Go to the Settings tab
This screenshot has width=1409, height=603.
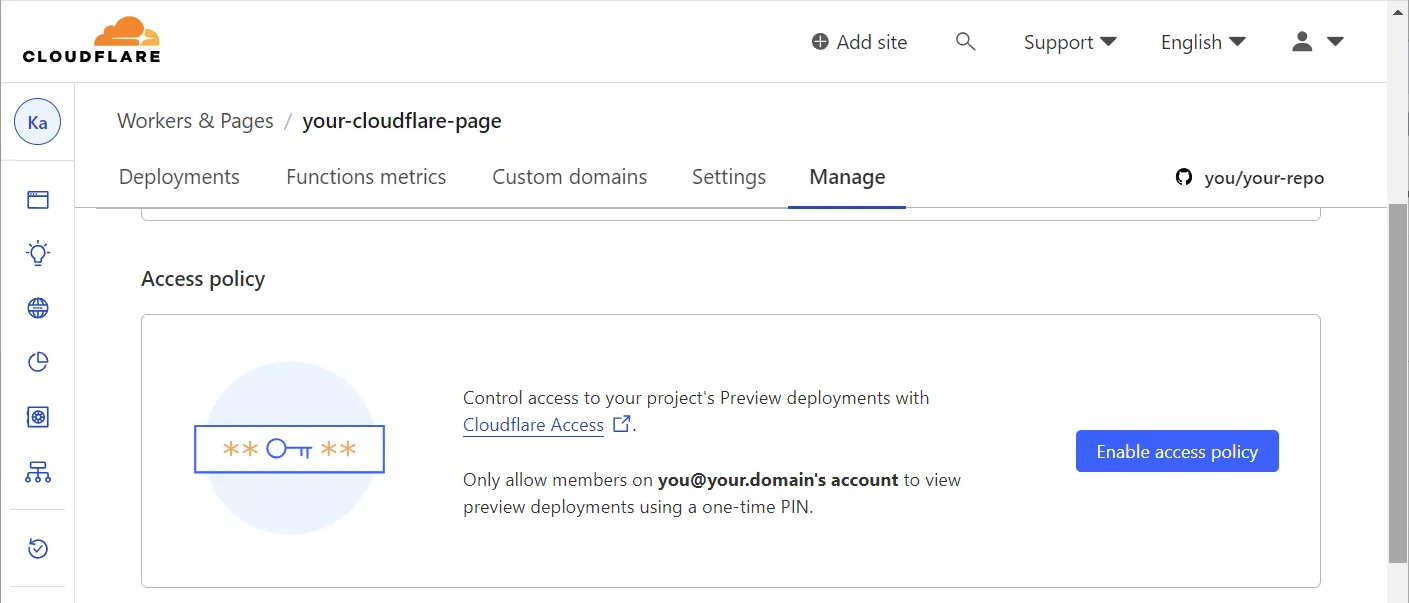[728, 177]
